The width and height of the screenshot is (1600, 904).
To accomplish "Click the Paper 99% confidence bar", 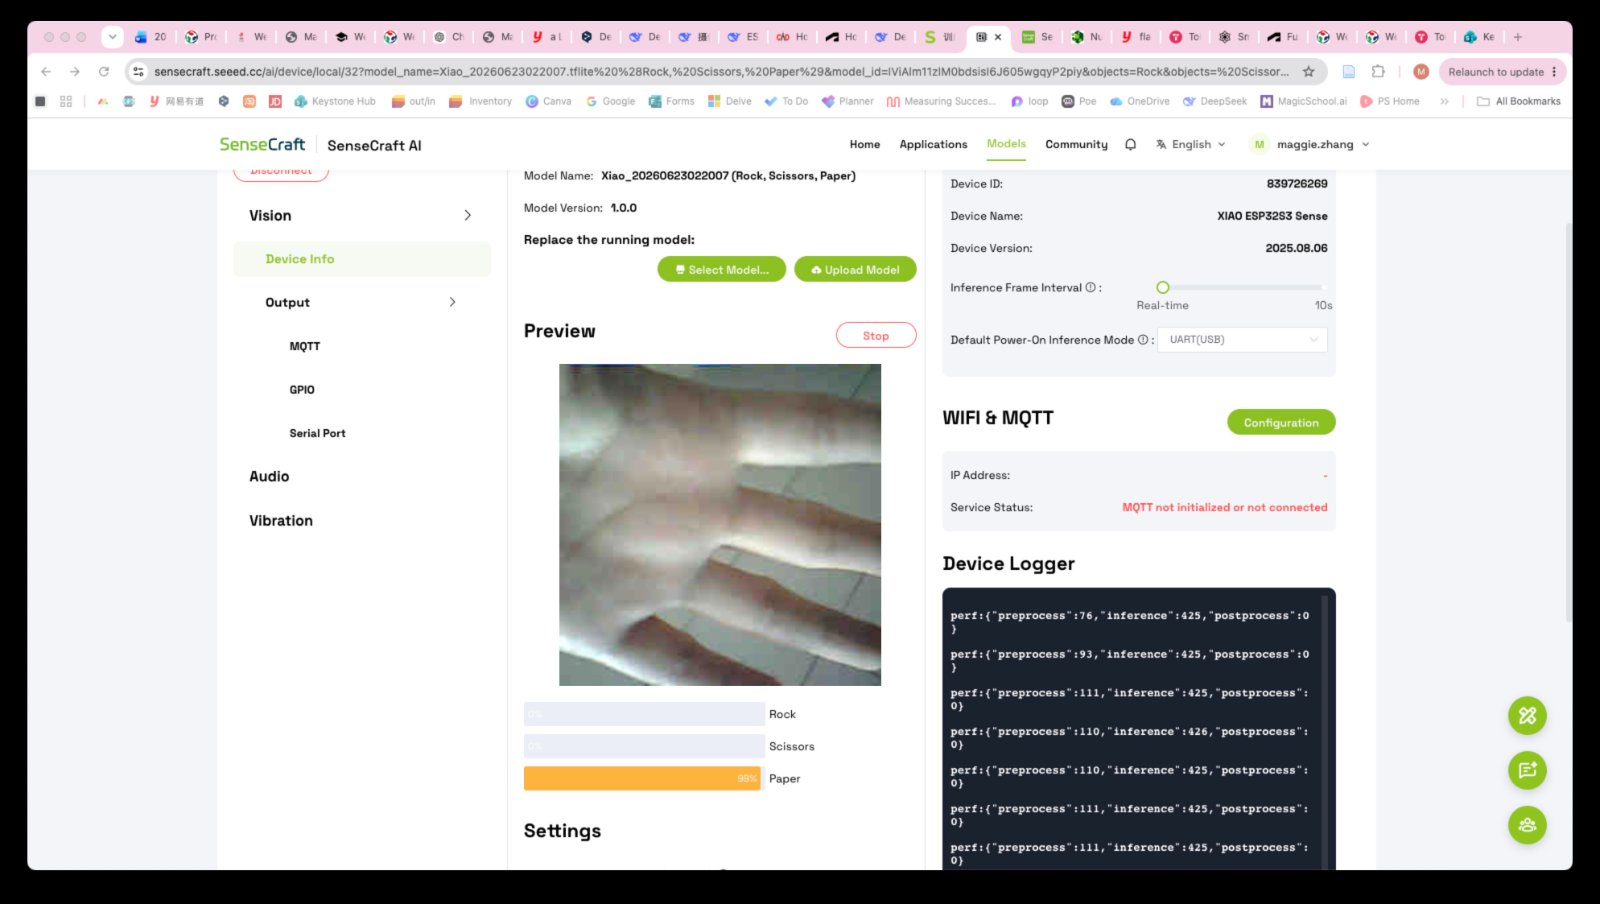I will [644, 778].
